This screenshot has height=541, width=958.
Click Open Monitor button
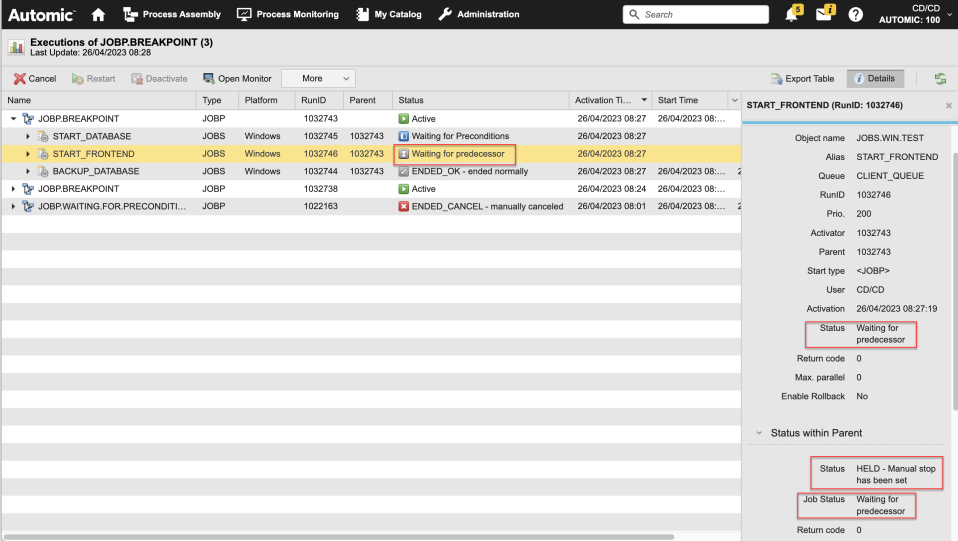click(x=237, y=78)
